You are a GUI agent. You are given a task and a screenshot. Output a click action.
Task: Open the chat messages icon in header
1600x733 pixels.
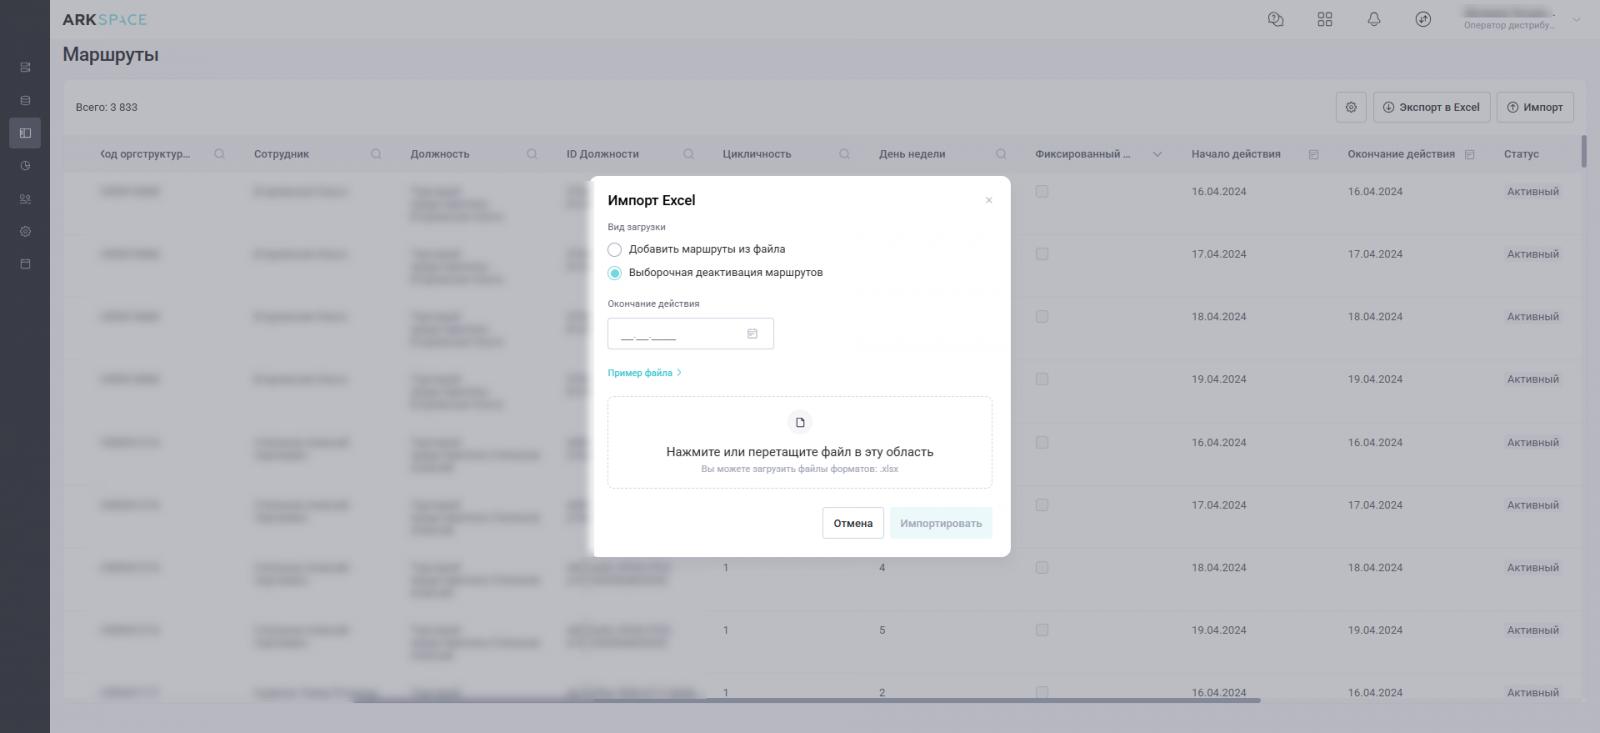[x=1275, y=19]
